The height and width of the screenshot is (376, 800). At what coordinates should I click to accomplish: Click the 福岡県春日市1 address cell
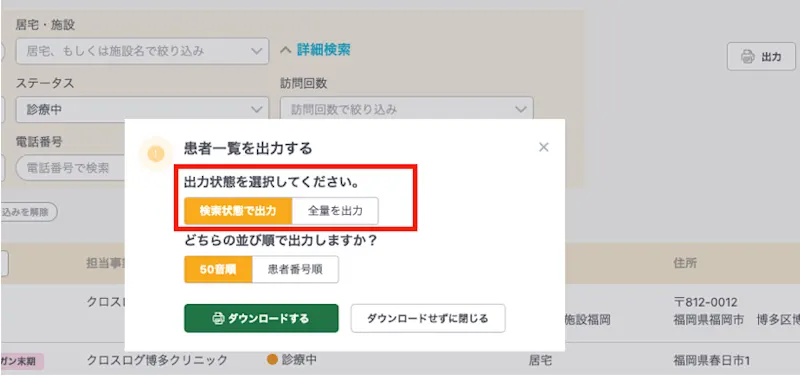(x=712, y=361)
